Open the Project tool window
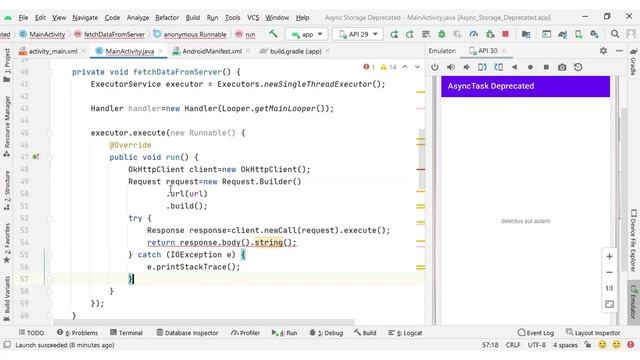This screenshot has width=640, height=360. tap(7, 65)
